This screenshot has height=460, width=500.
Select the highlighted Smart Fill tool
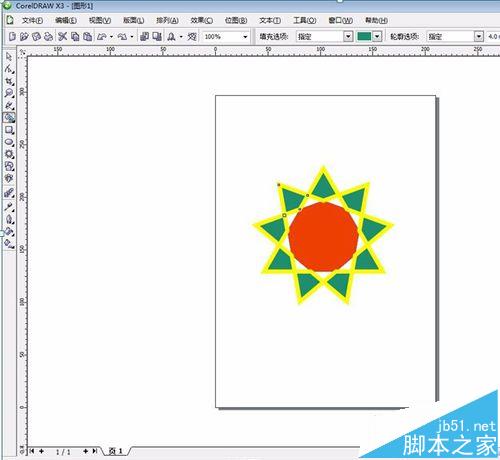click(9, 117)
